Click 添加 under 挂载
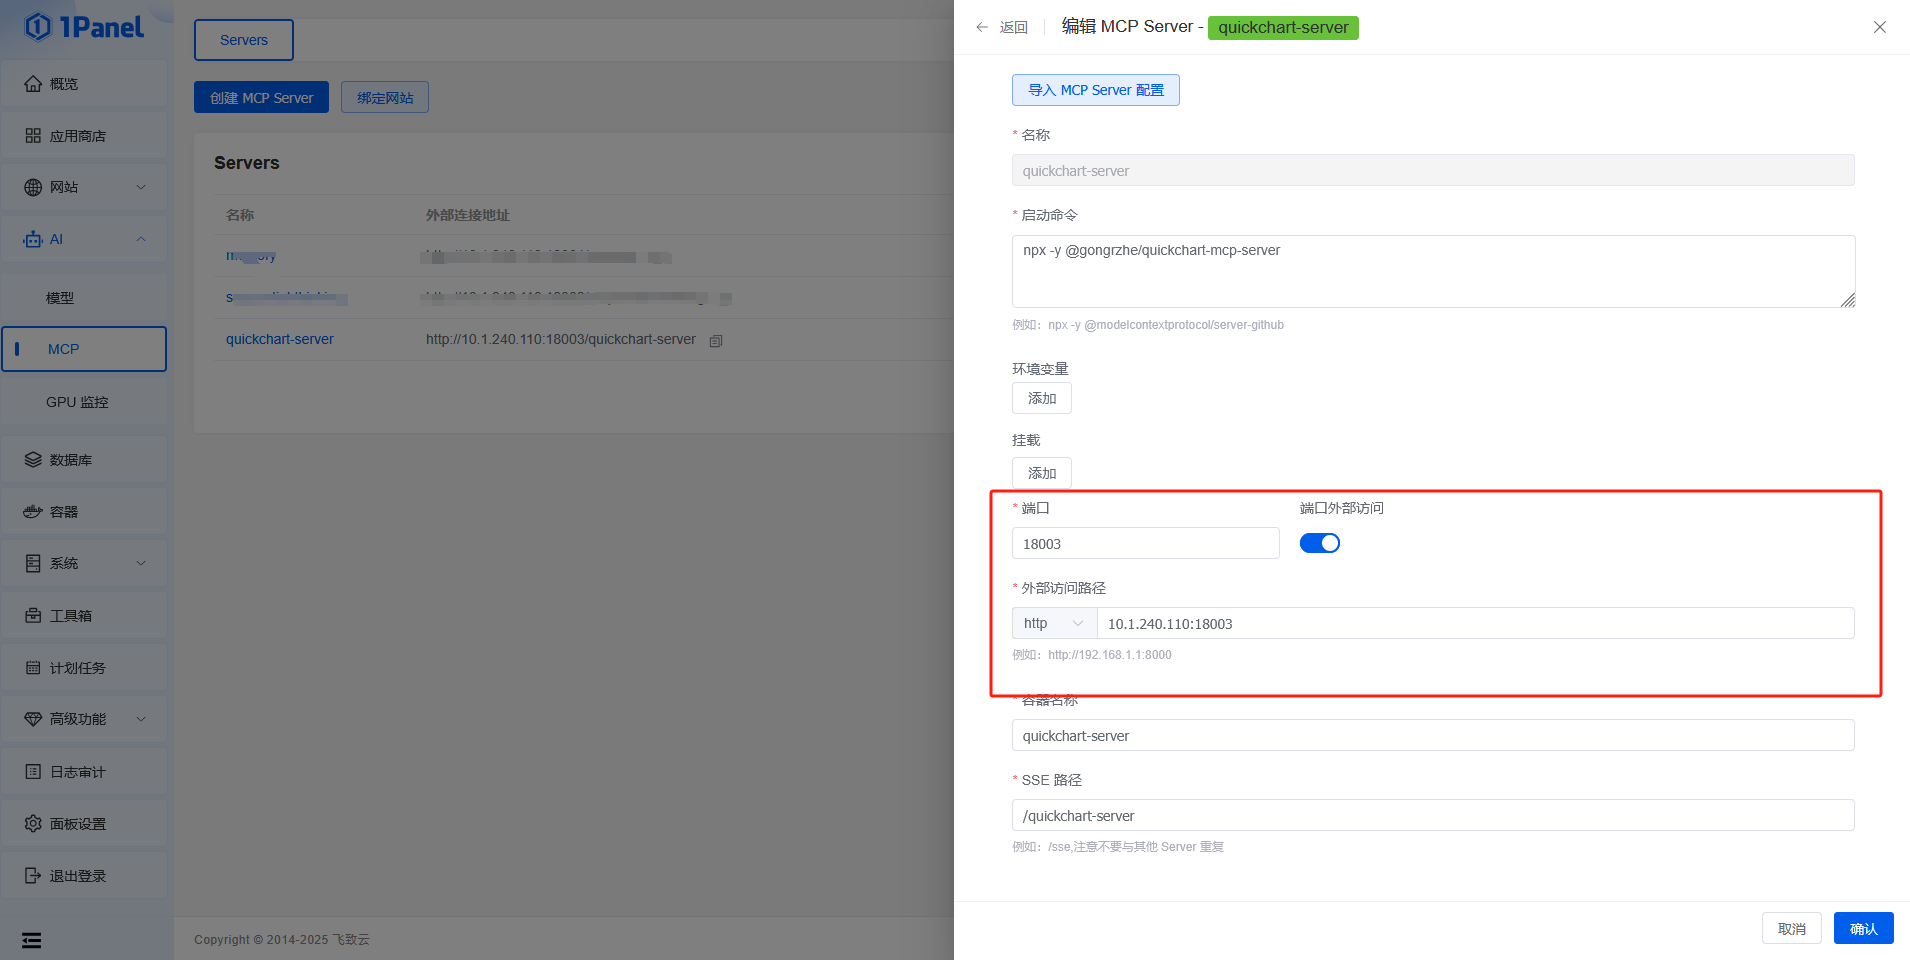This screenshot has width=1910, height=960. [1042, 473]
